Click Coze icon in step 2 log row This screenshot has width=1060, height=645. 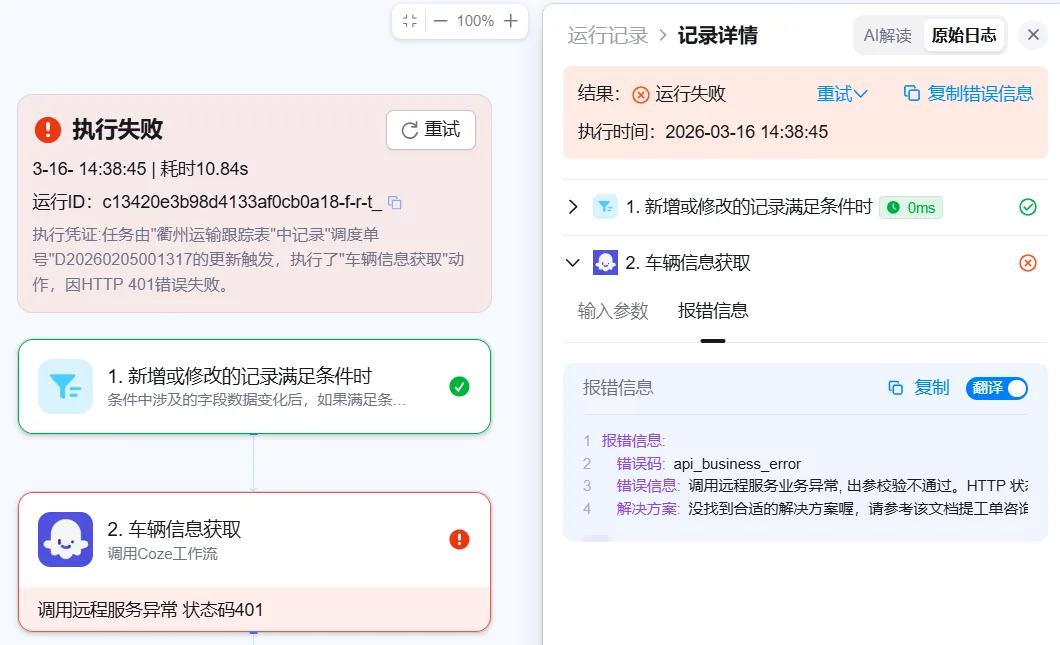[605, 262]
